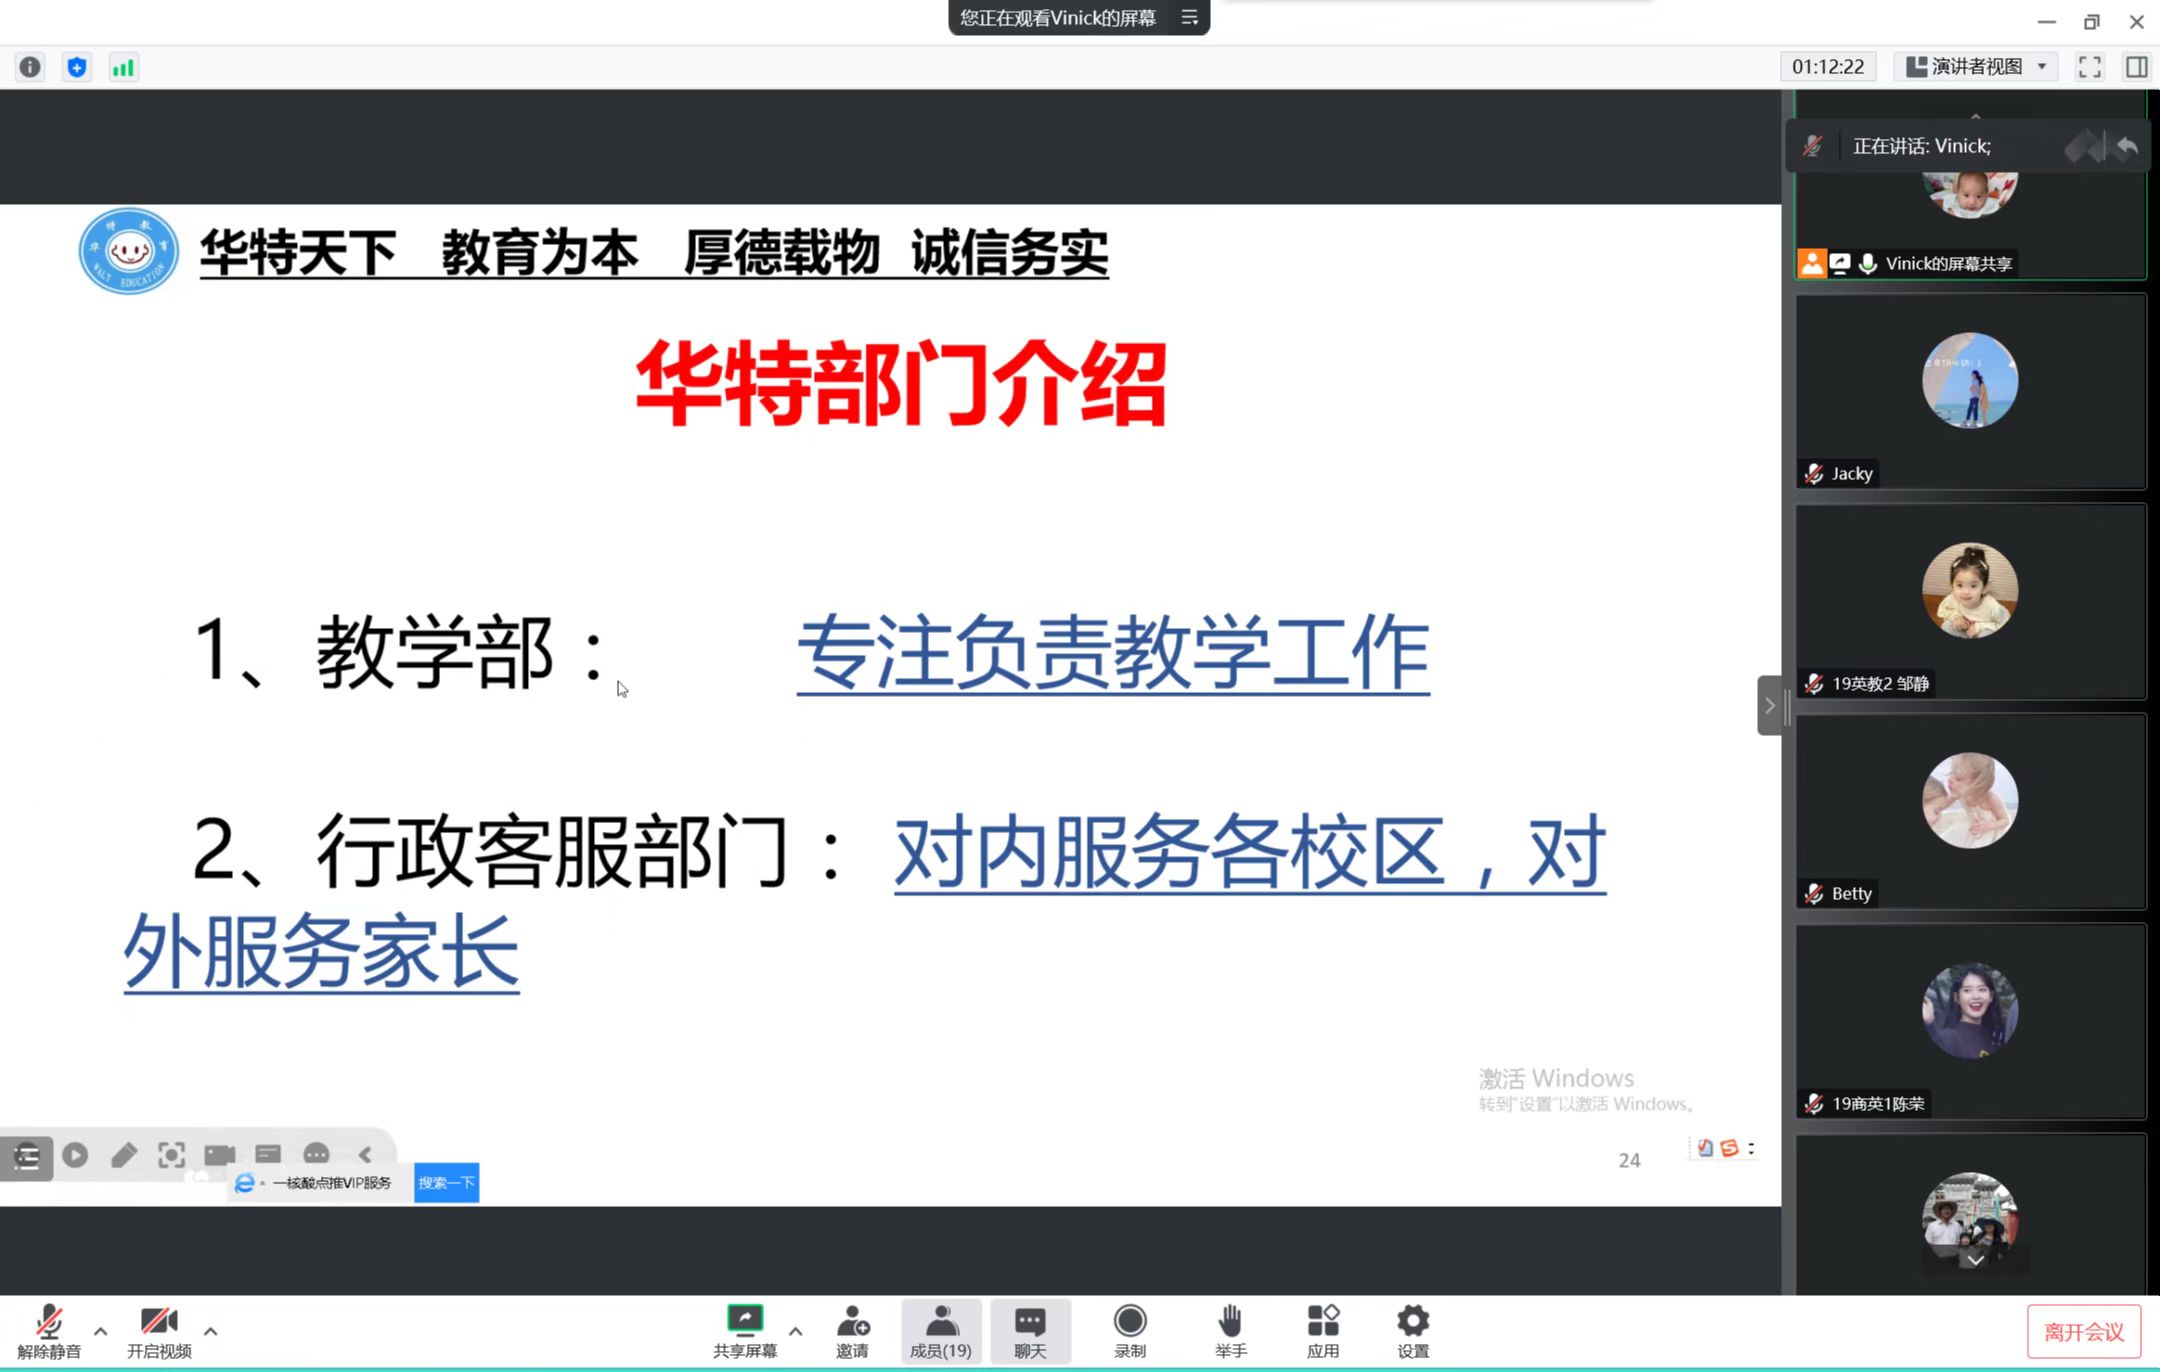Open 演讲者视图 view dropdown
Viewport: 2160px width, 1372px height.
pos(1975,67)
